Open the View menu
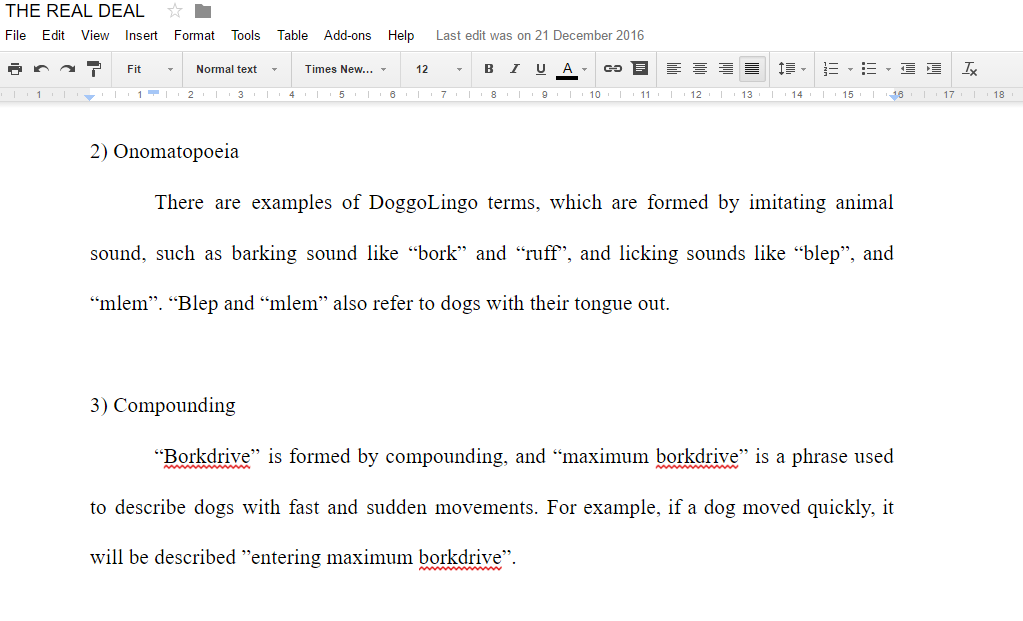Screen dimensions: 1023x621 pos(95,35)
